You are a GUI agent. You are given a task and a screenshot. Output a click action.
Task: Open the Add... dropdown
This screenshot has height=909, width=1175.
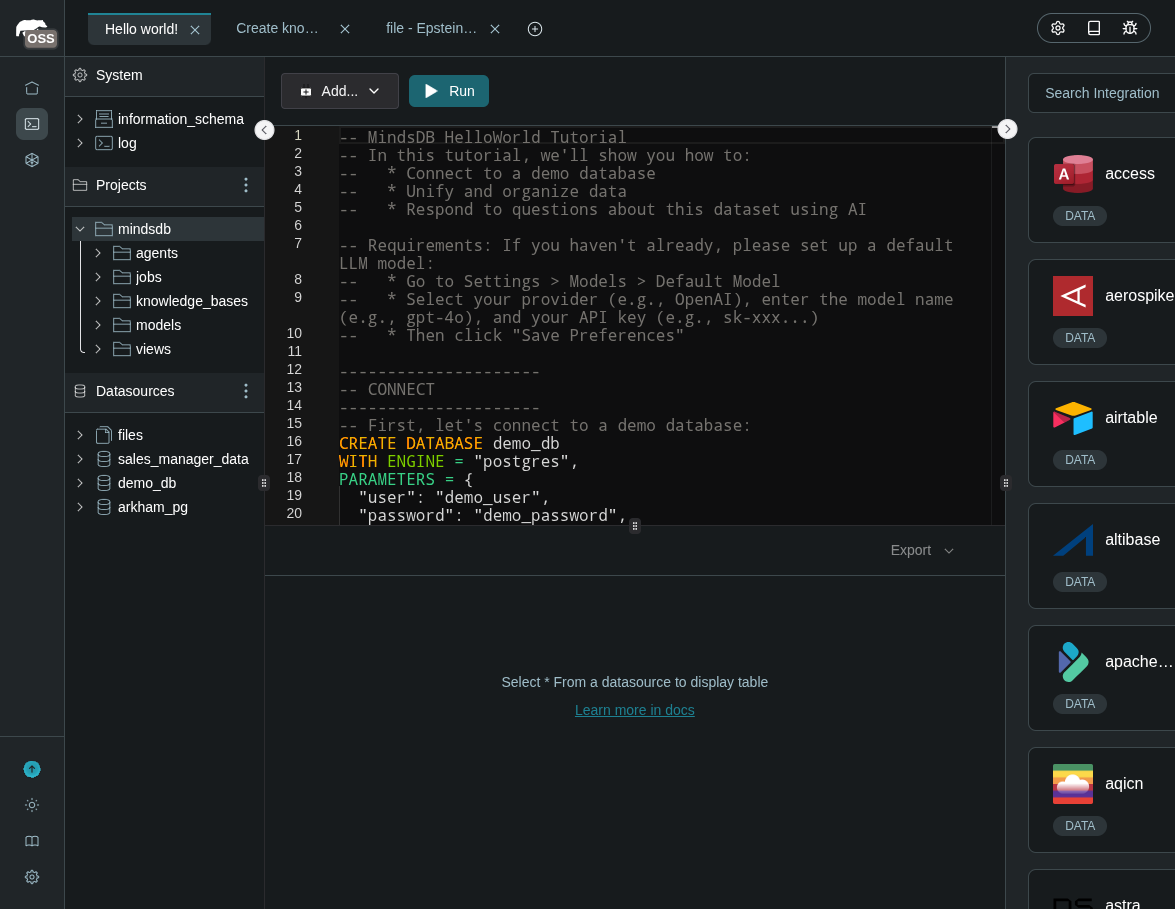tap(339, 91)
